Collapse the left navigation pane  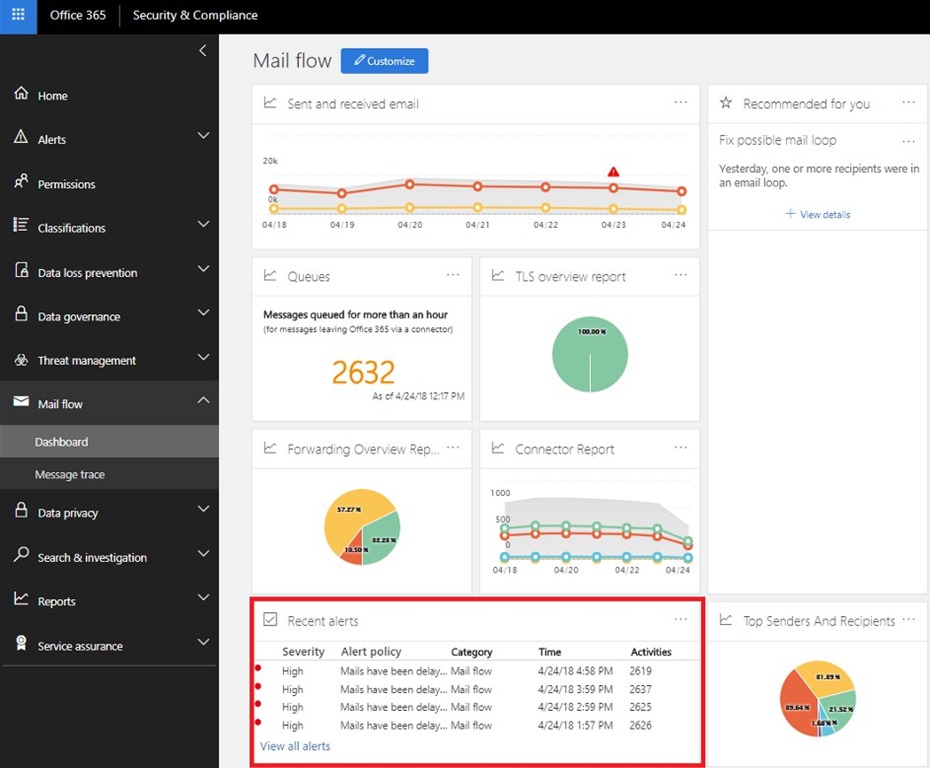(x=203, y=50)
